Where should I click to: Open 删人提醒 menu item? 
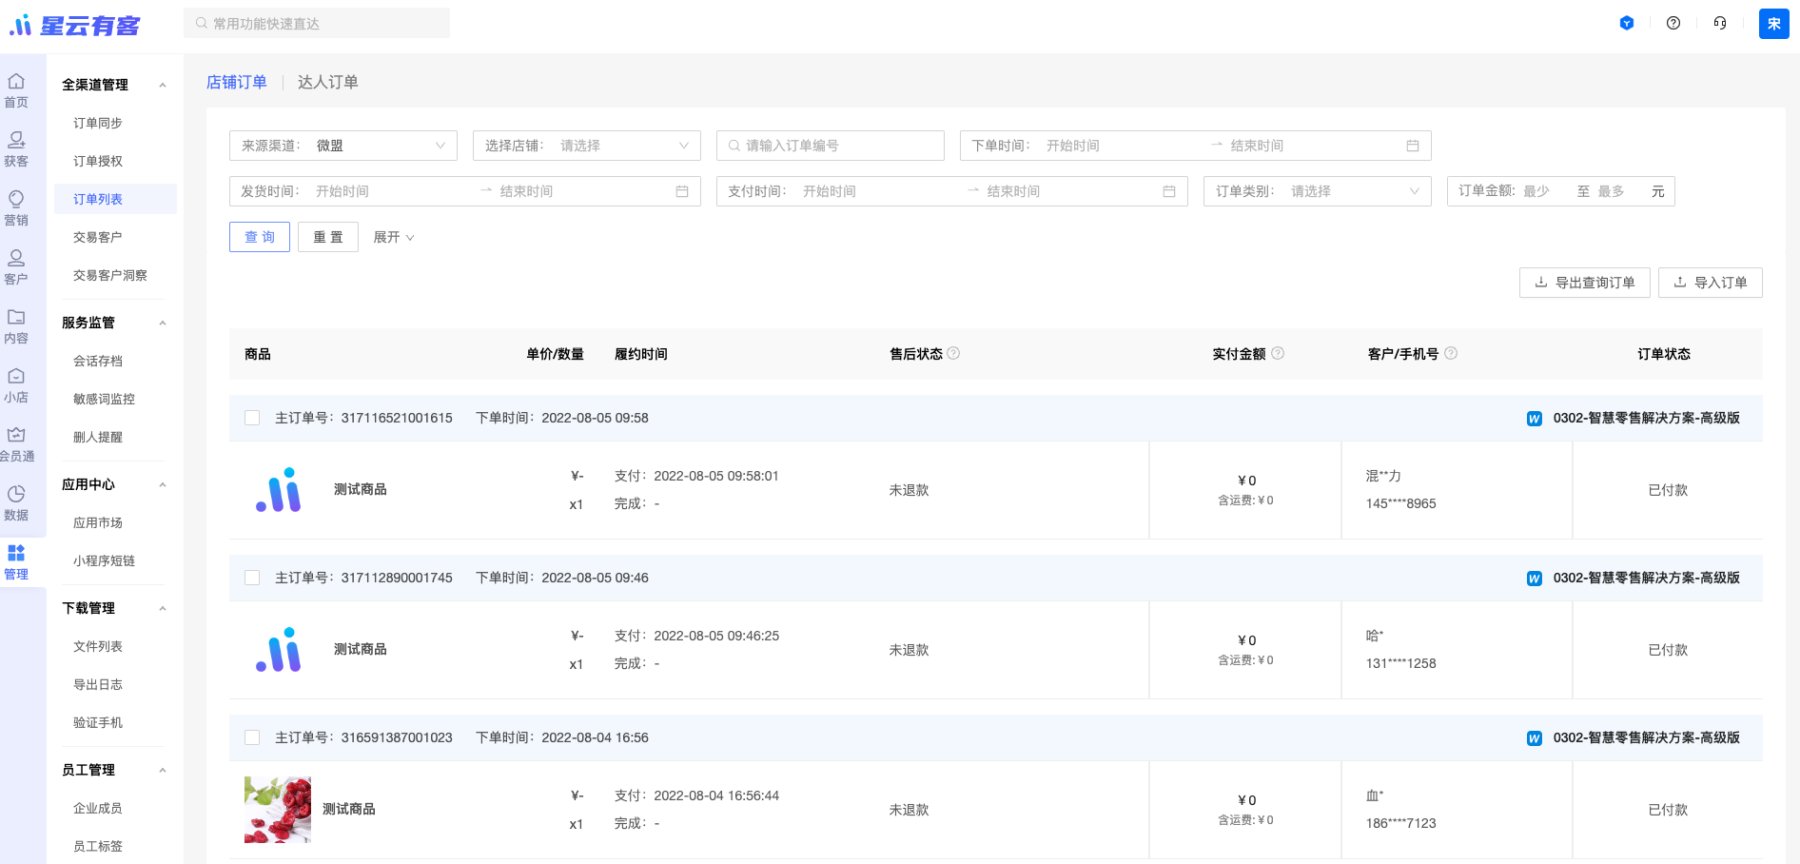pyautogui.click(x=97, y=437)
